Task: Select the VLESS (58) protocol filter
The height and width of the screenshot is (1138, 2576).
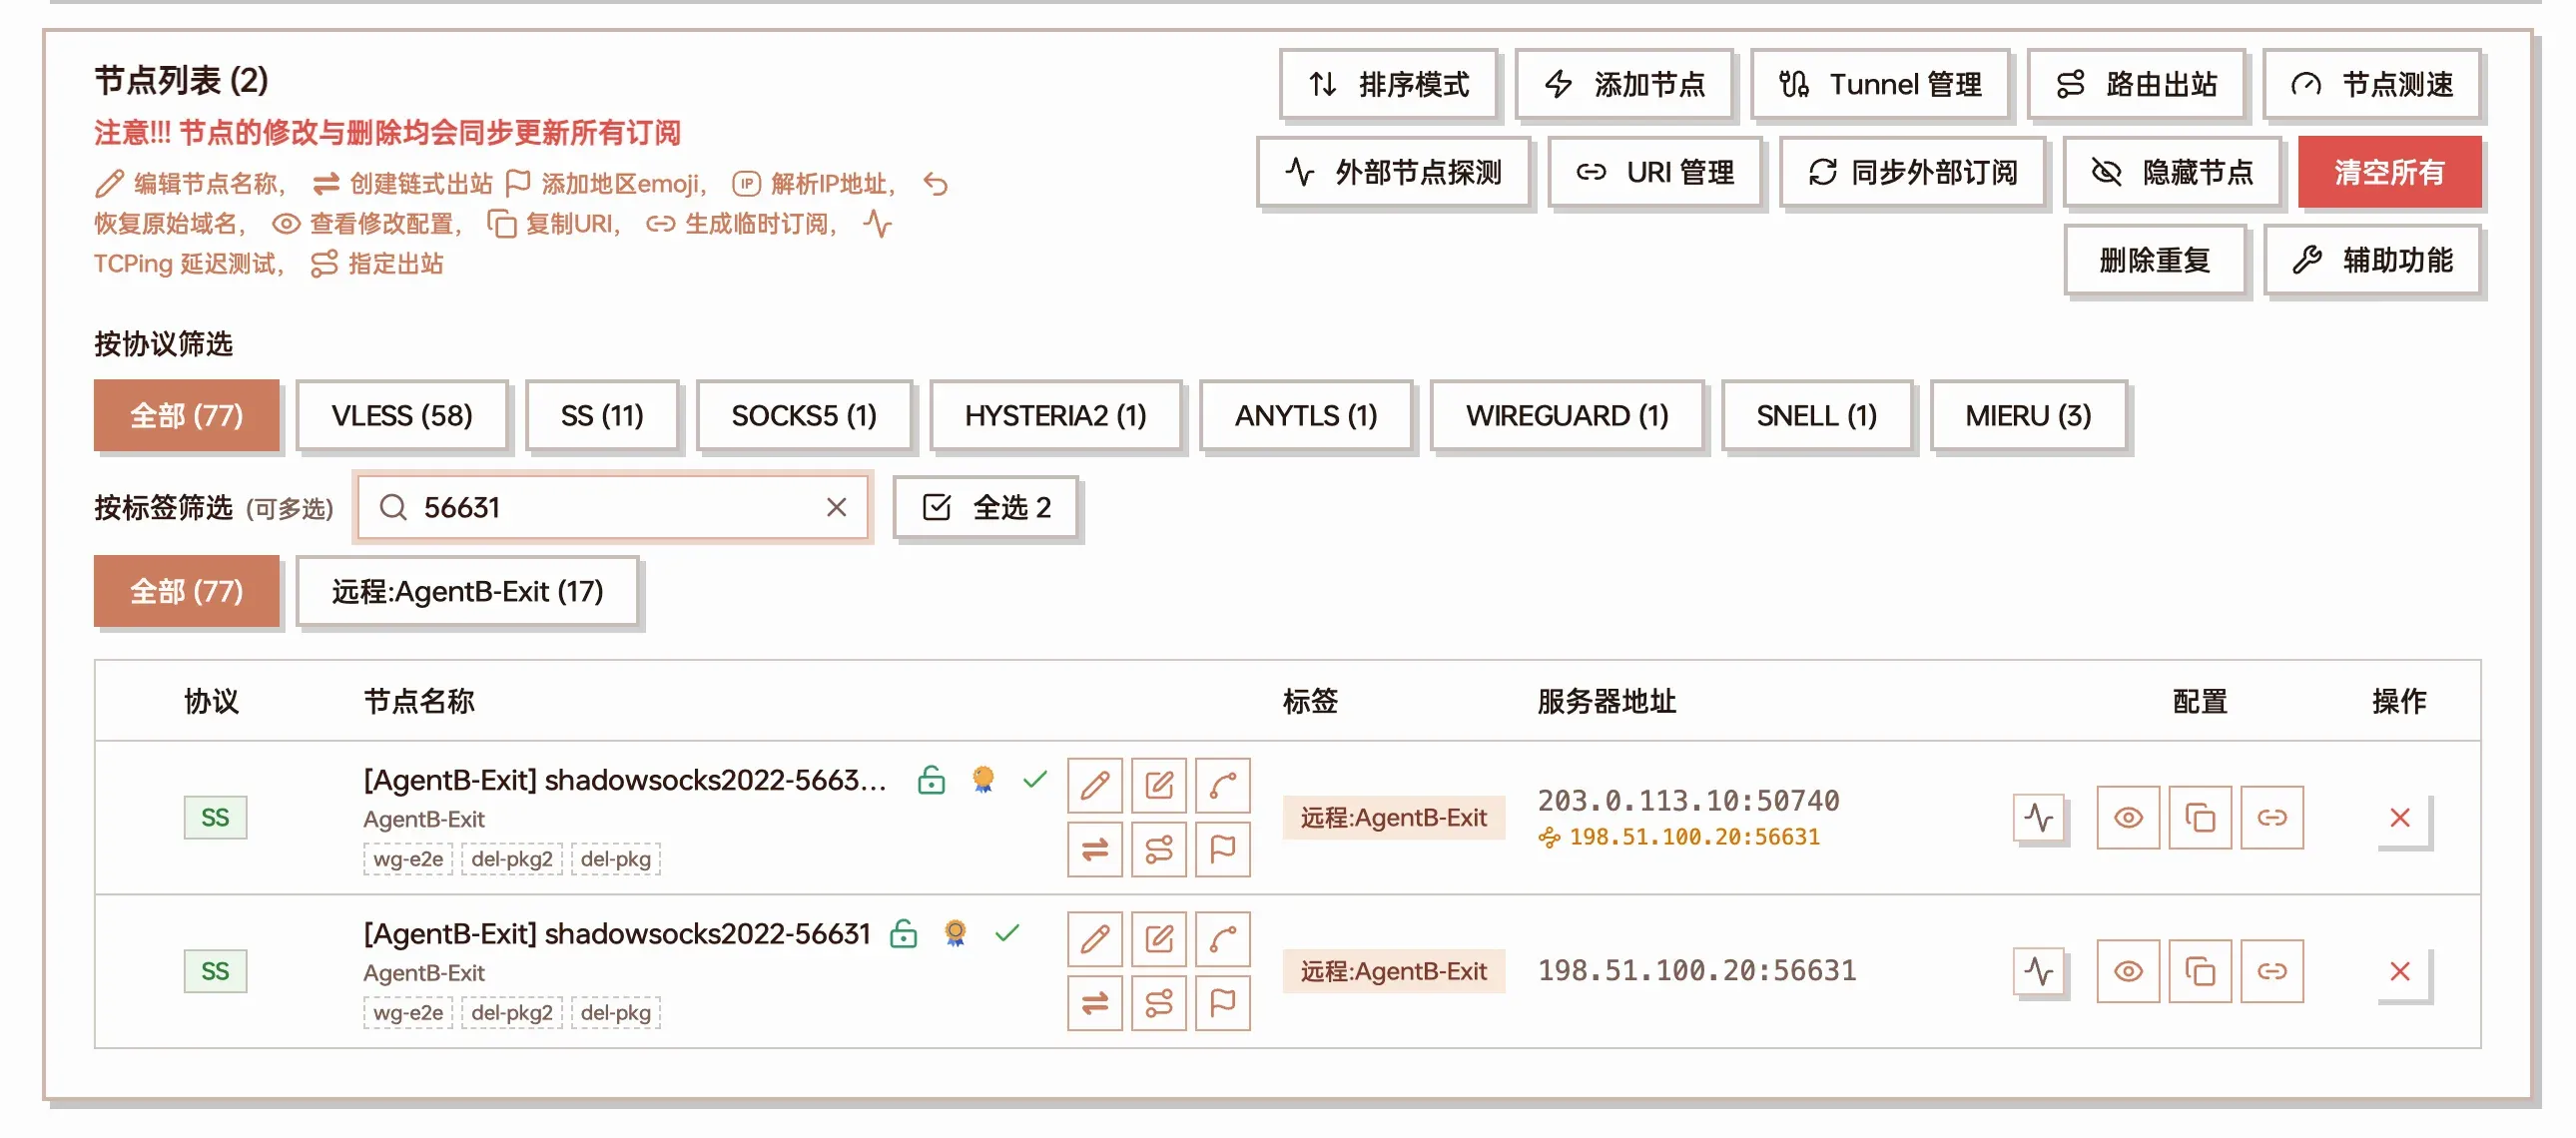Action: (x=401, y=416)
